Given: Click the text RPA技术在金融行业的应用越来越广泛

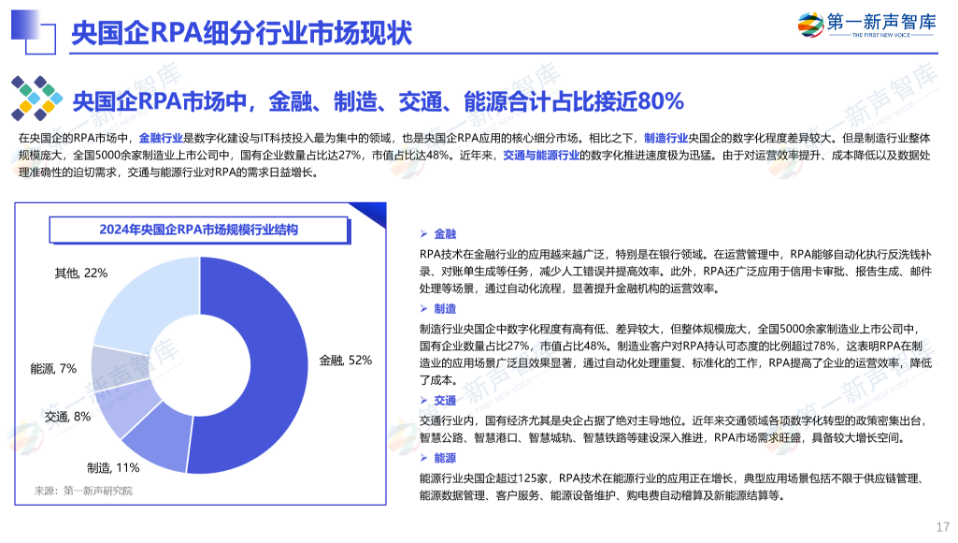Looking at the screenshot, I should 512,254.
